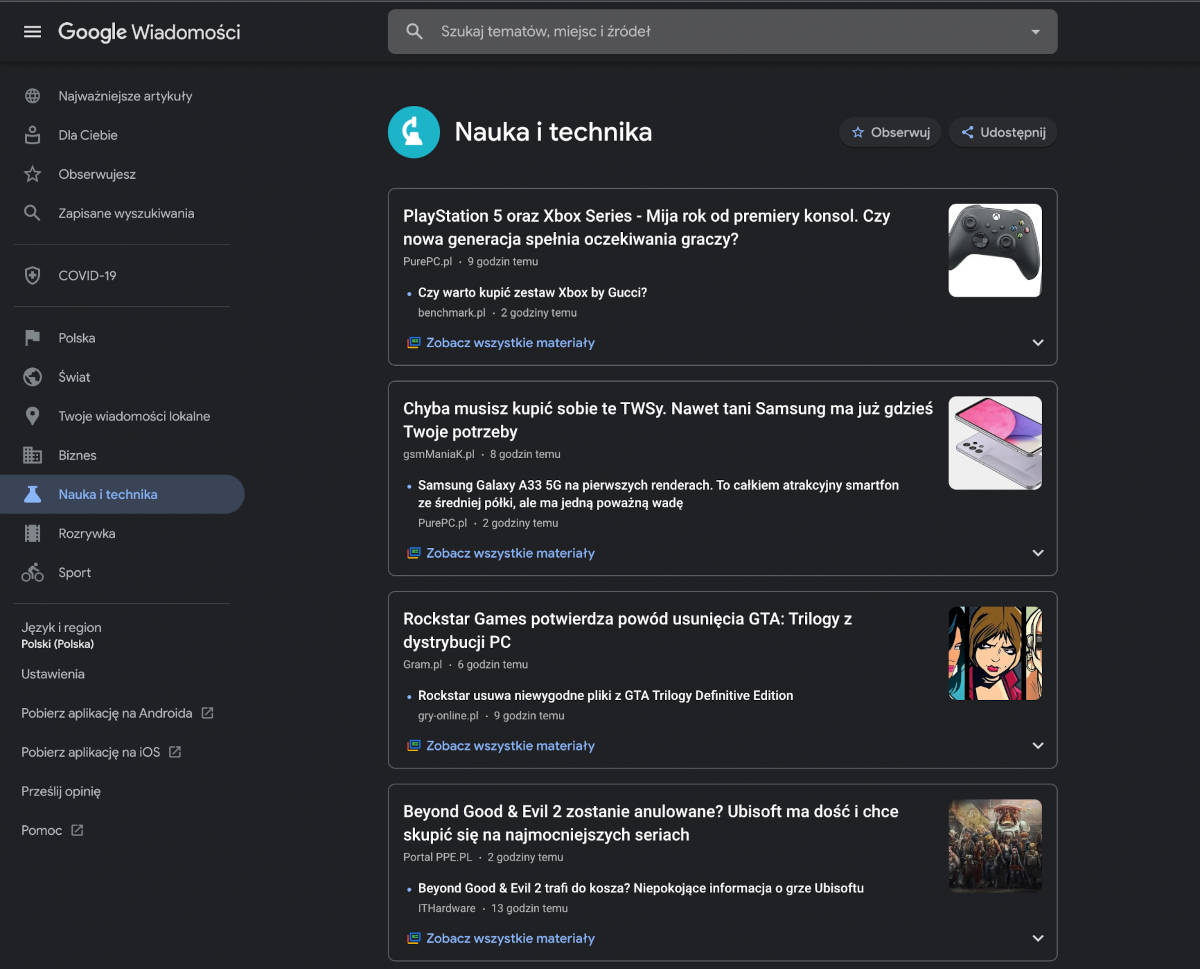Click the globe icon for Najważniejsze artykuły
The image size is (1200, 969).
click(x=33, y=96)
